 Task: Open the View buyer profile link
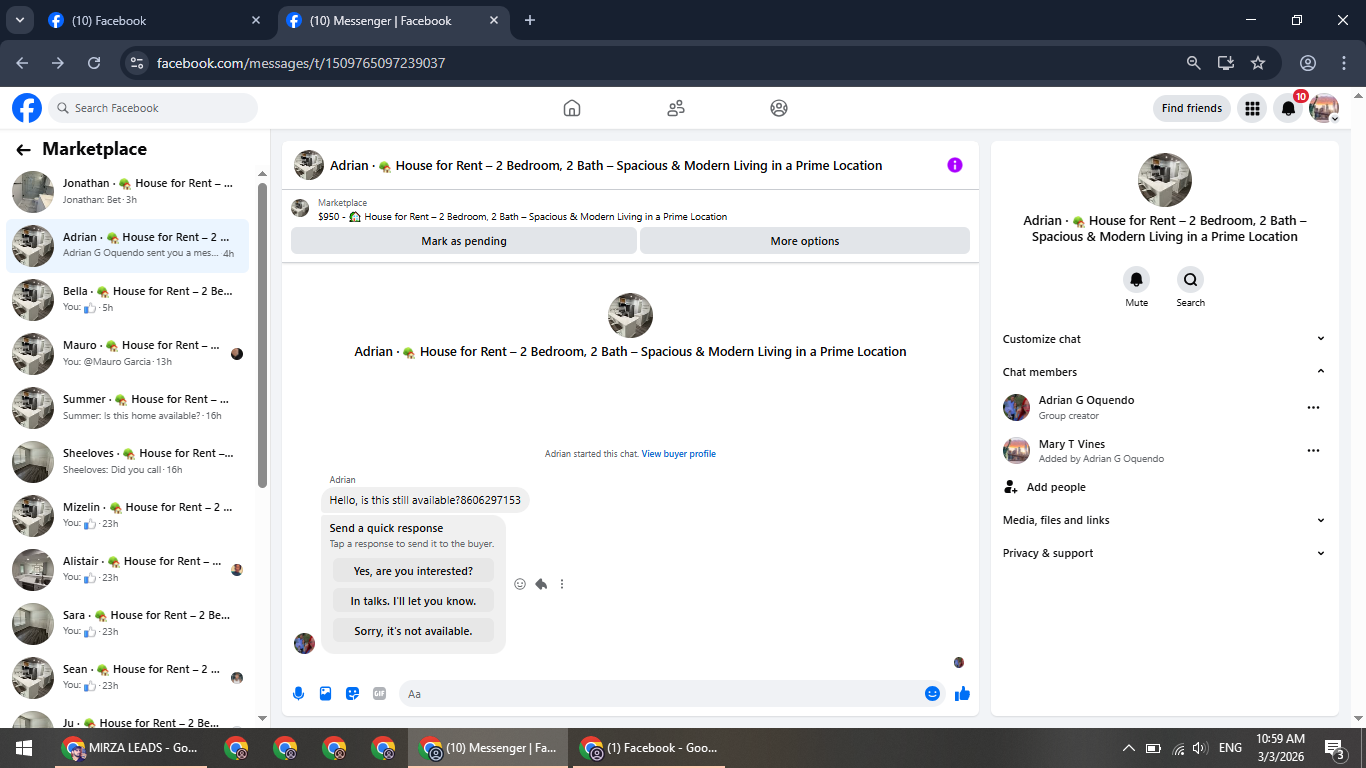tap(679, 454)
